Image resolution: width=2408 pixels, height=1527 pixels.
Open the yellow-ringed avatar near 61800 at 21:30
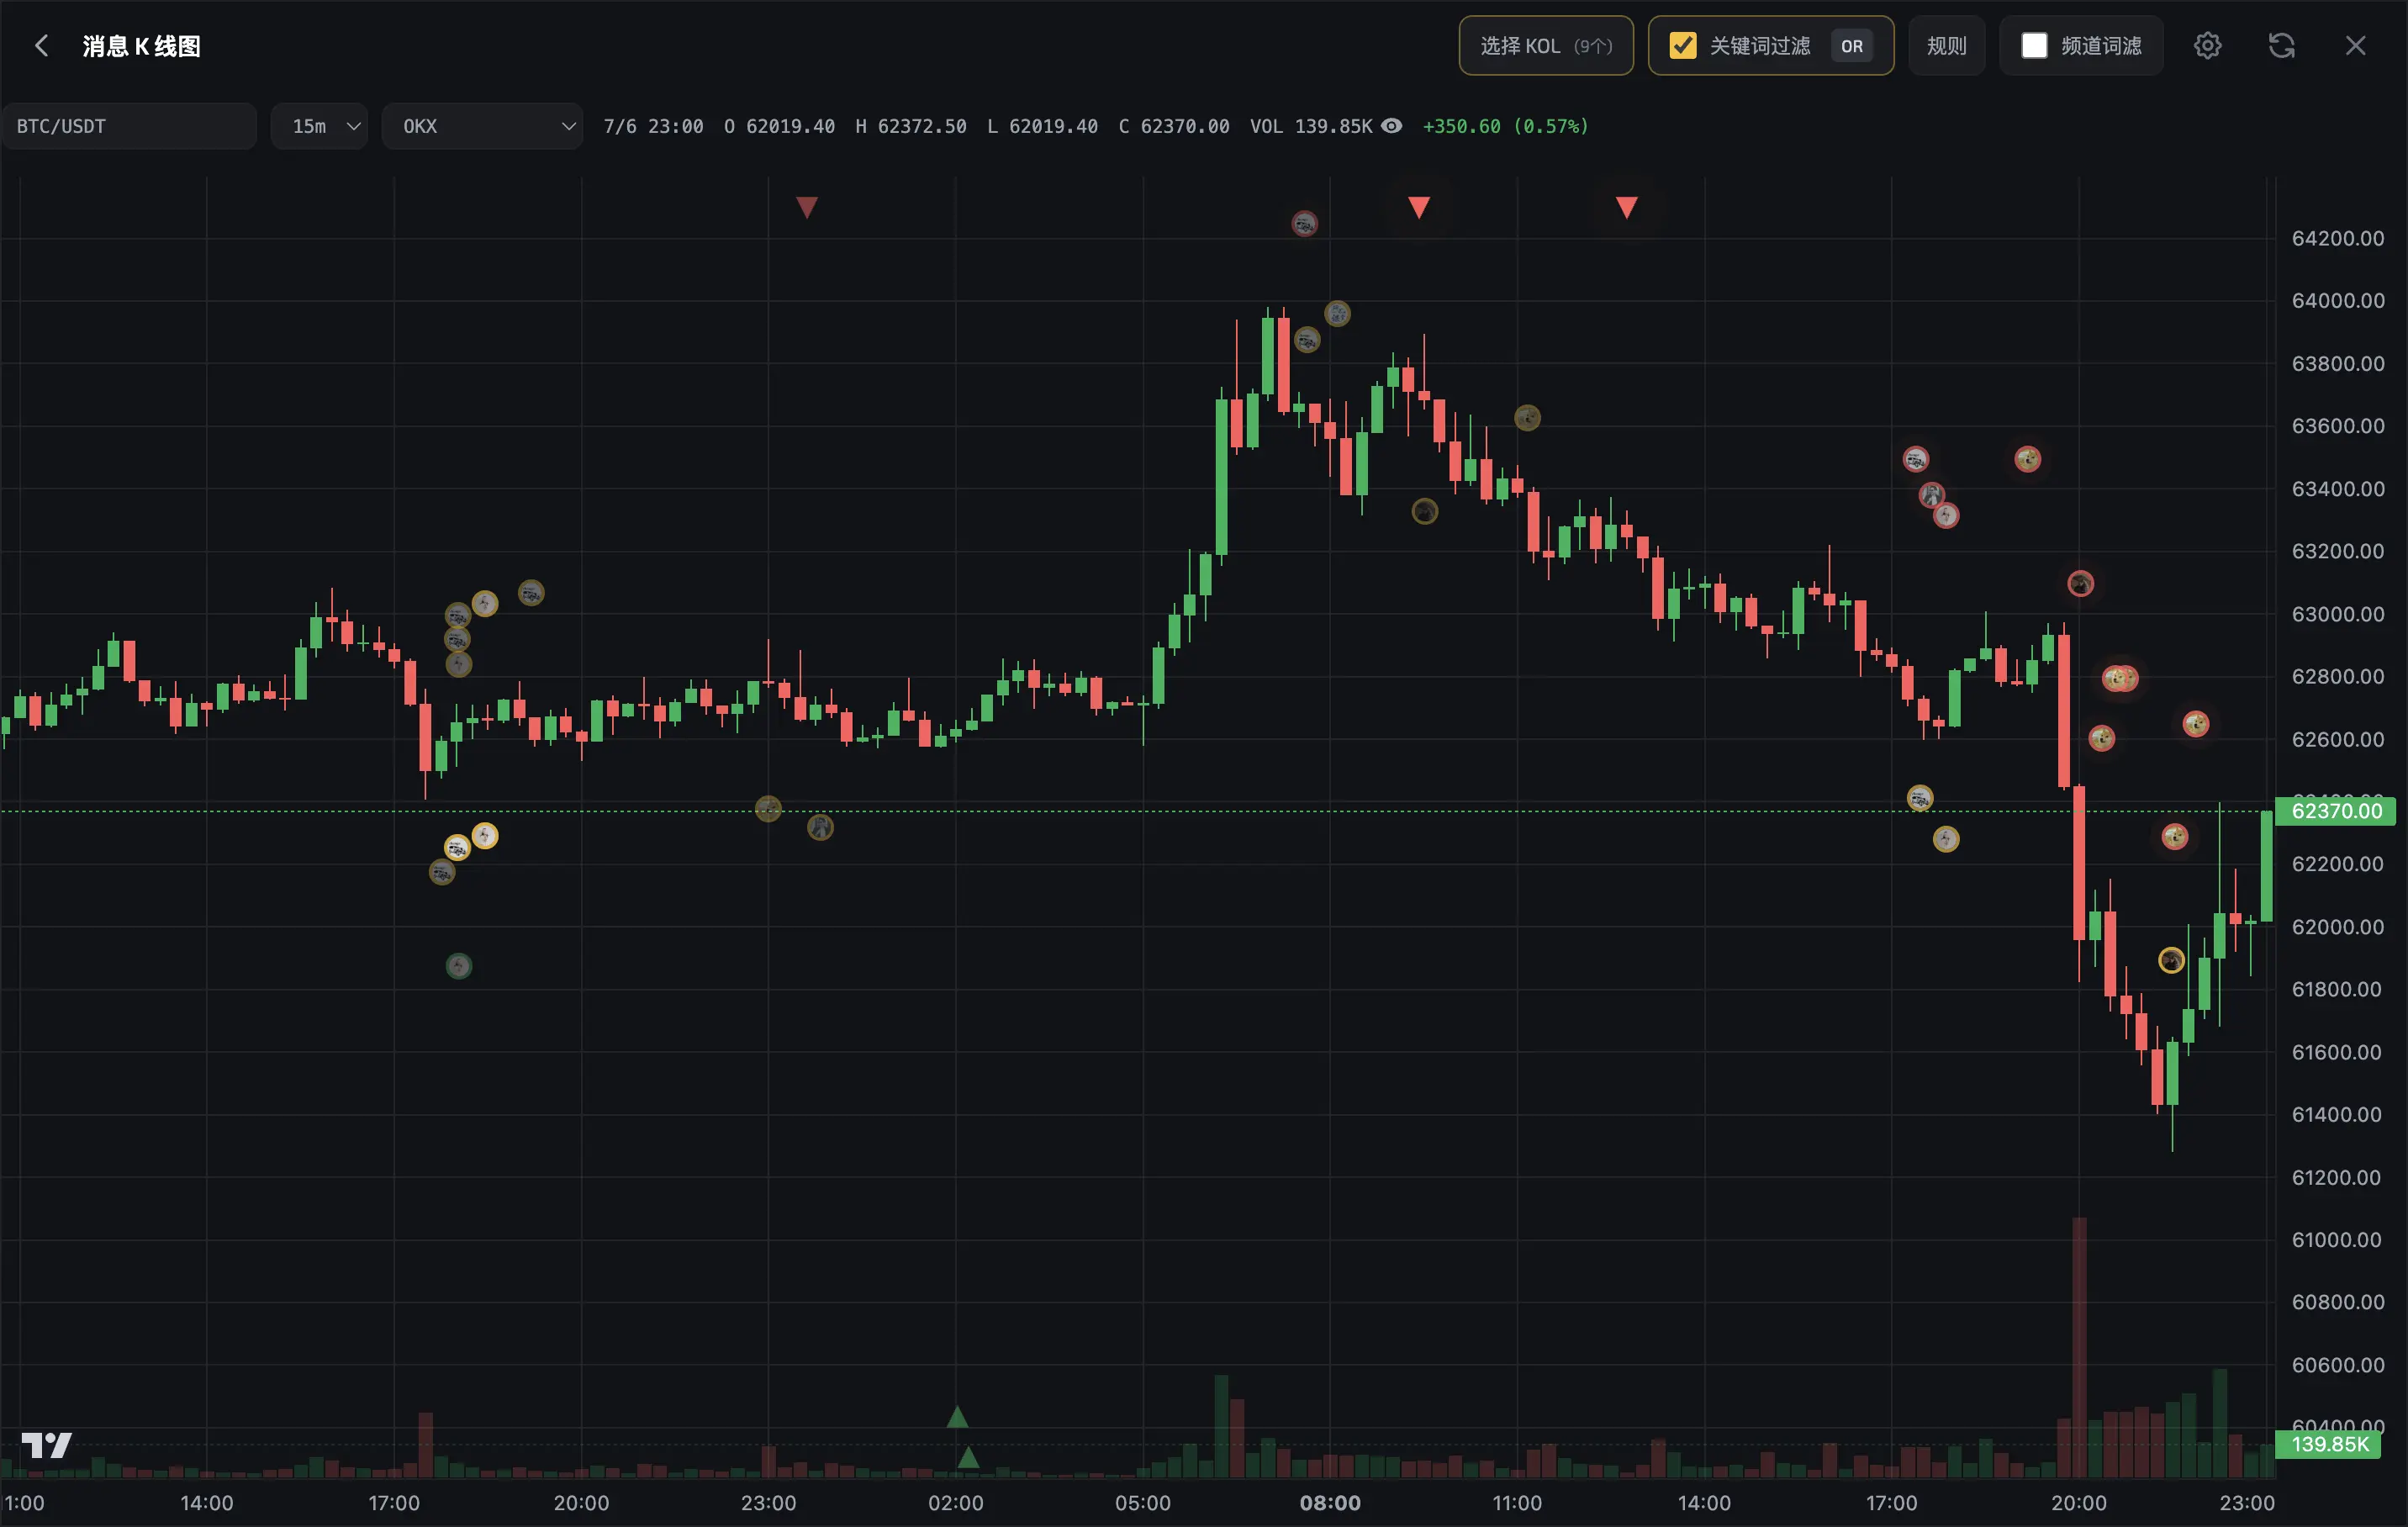[2171, 960]
